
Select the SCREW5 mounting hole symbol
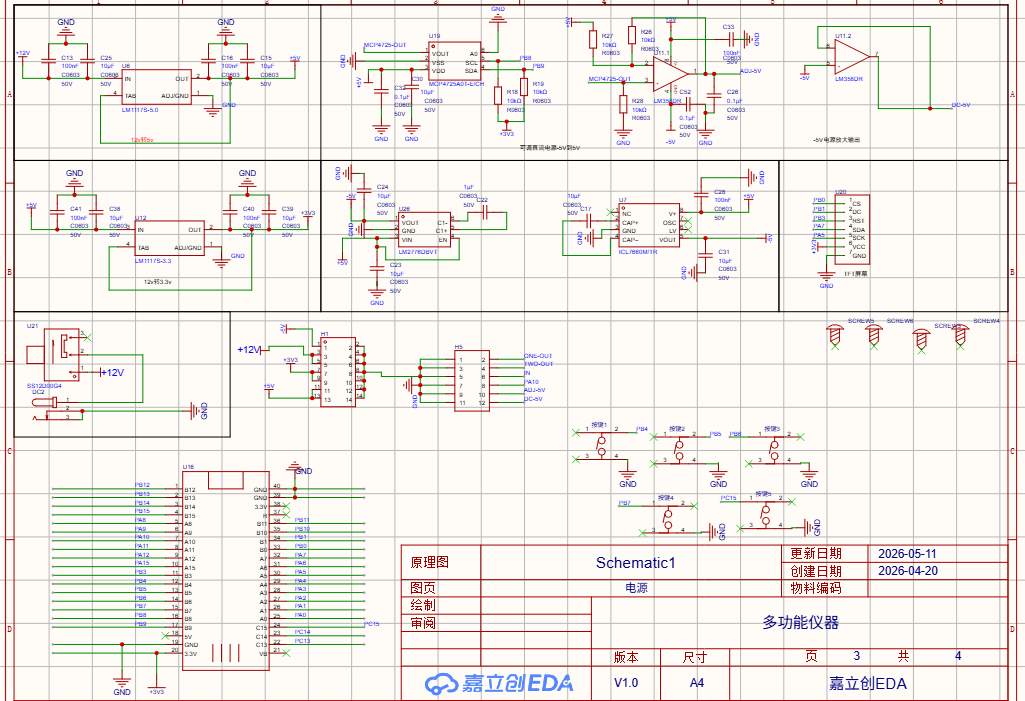coord(835,335)
